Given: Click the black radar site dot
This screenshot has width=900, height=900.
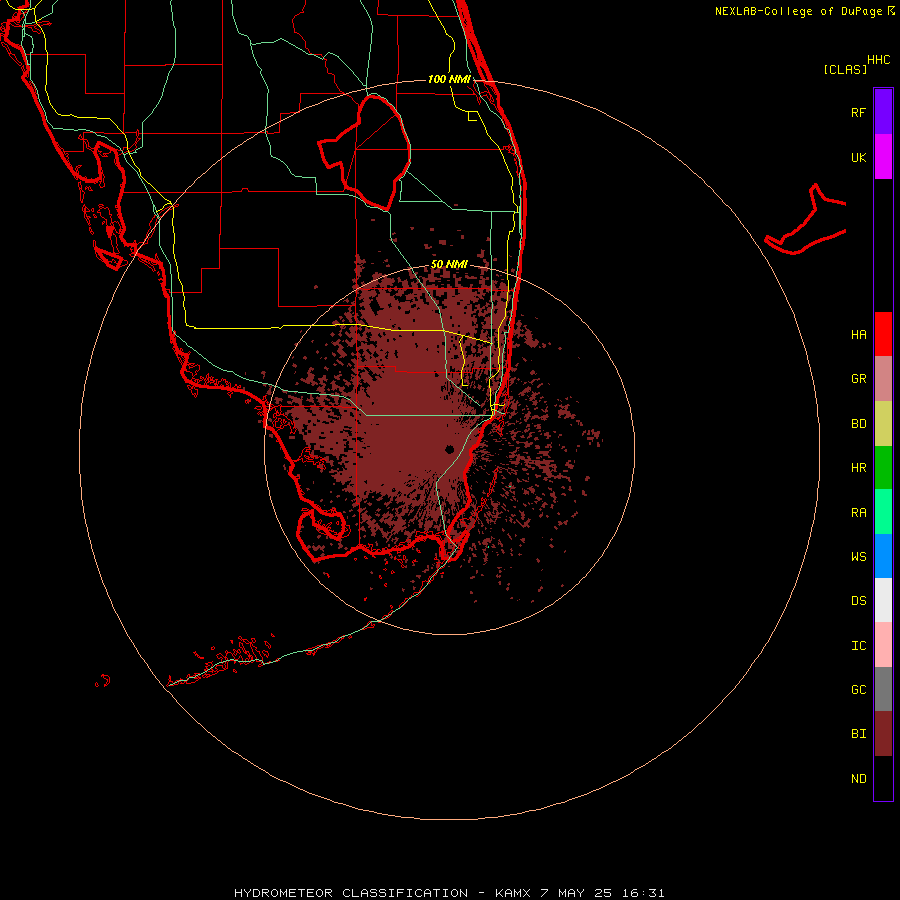Looking at the screenshot, I should (449, 449).
